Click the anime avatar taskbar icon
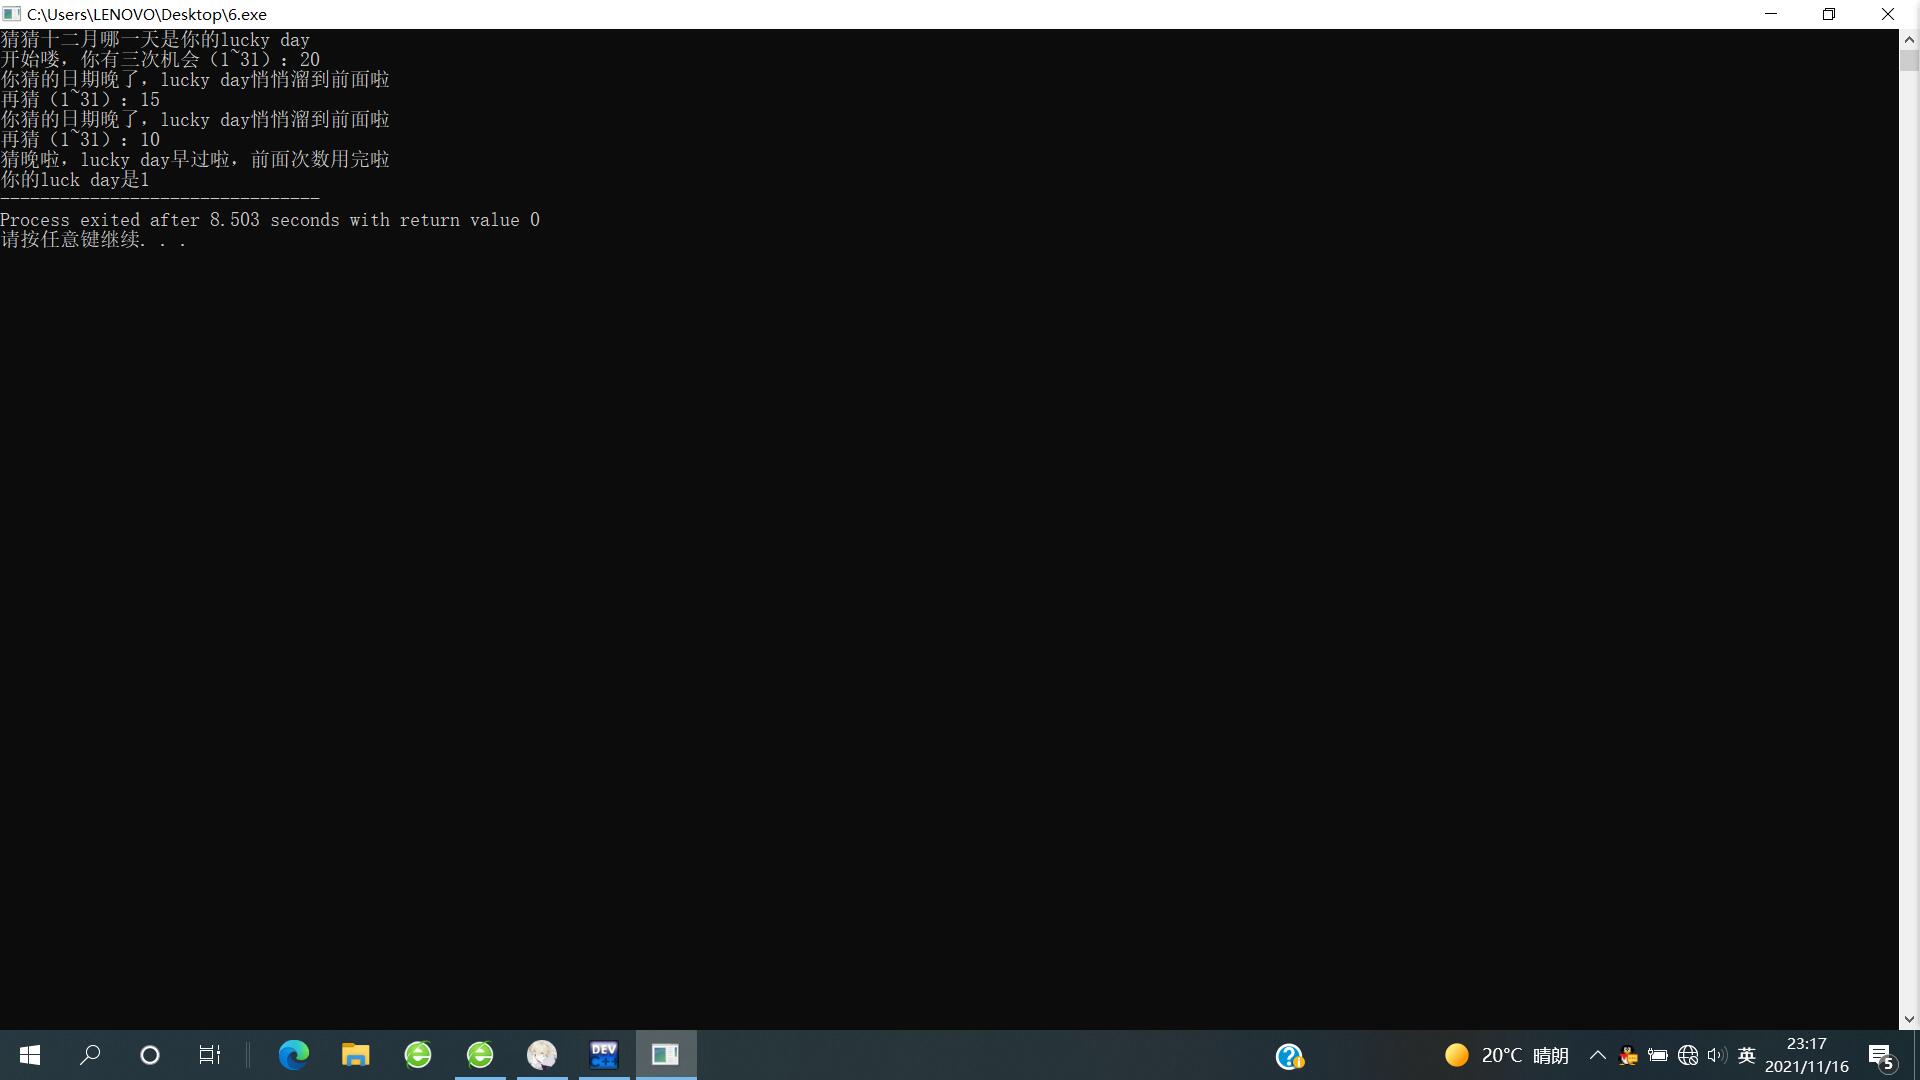1920x1080 pixels. [542, 1055]
